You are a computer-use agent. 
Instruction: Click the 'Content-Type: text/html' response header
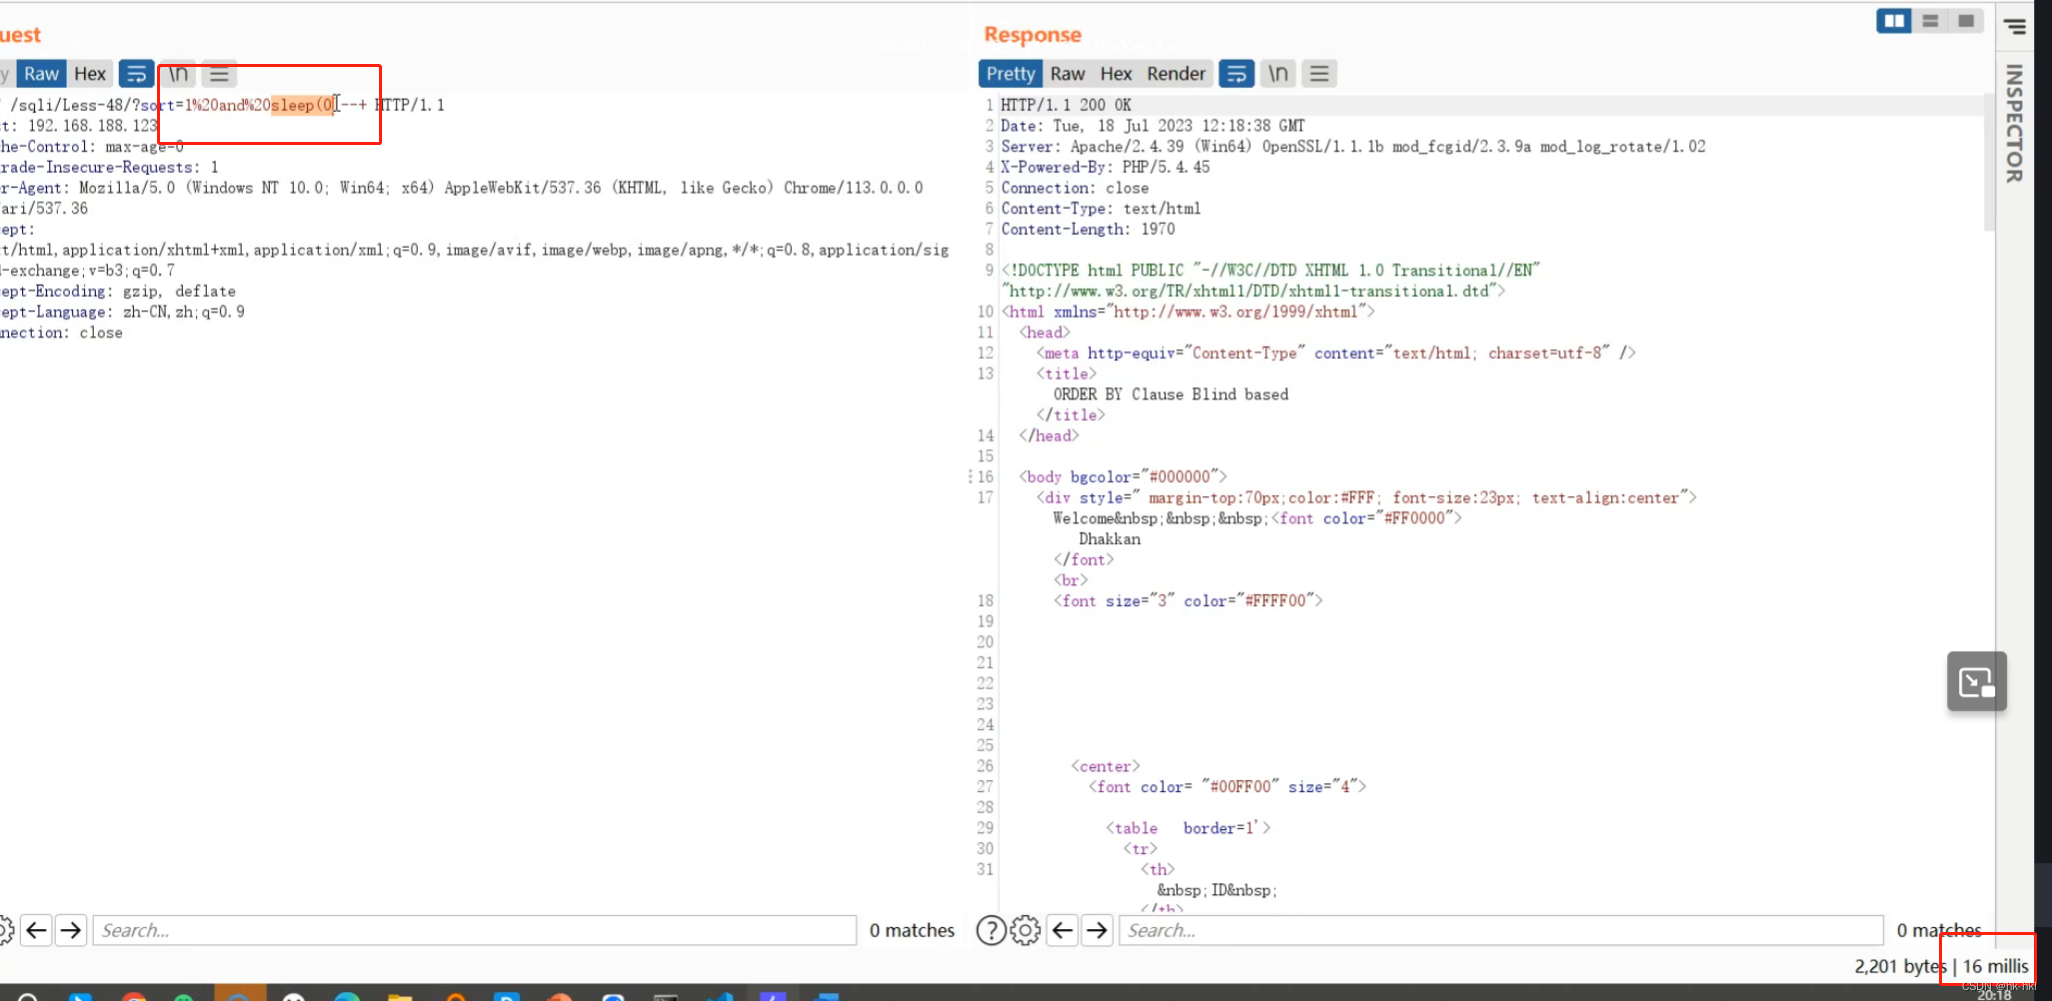pyautogui.click(x=1101, y=209)
